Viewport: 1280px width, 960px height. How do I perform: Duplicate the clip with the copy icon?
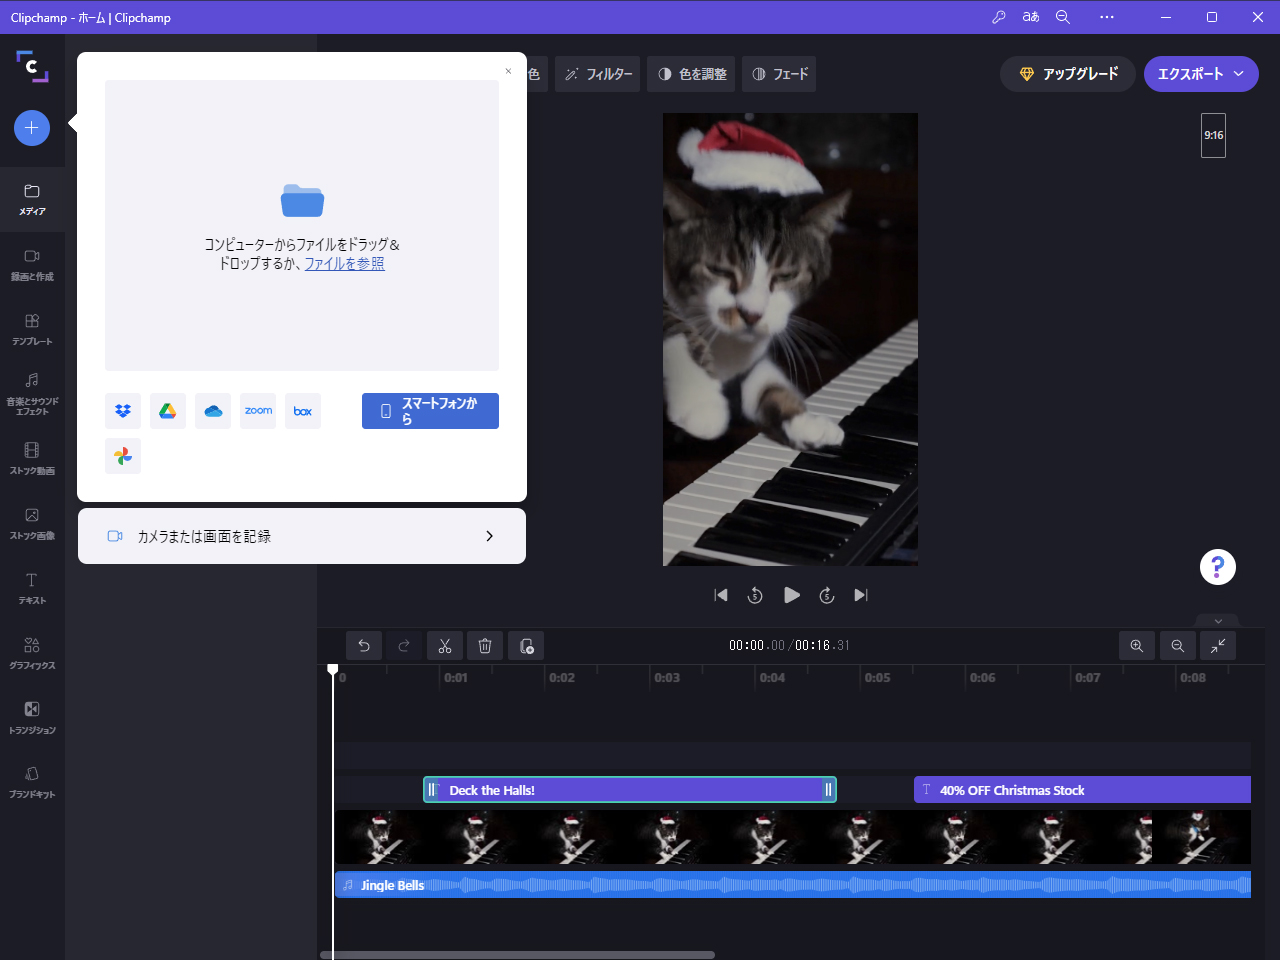point(525,645)
